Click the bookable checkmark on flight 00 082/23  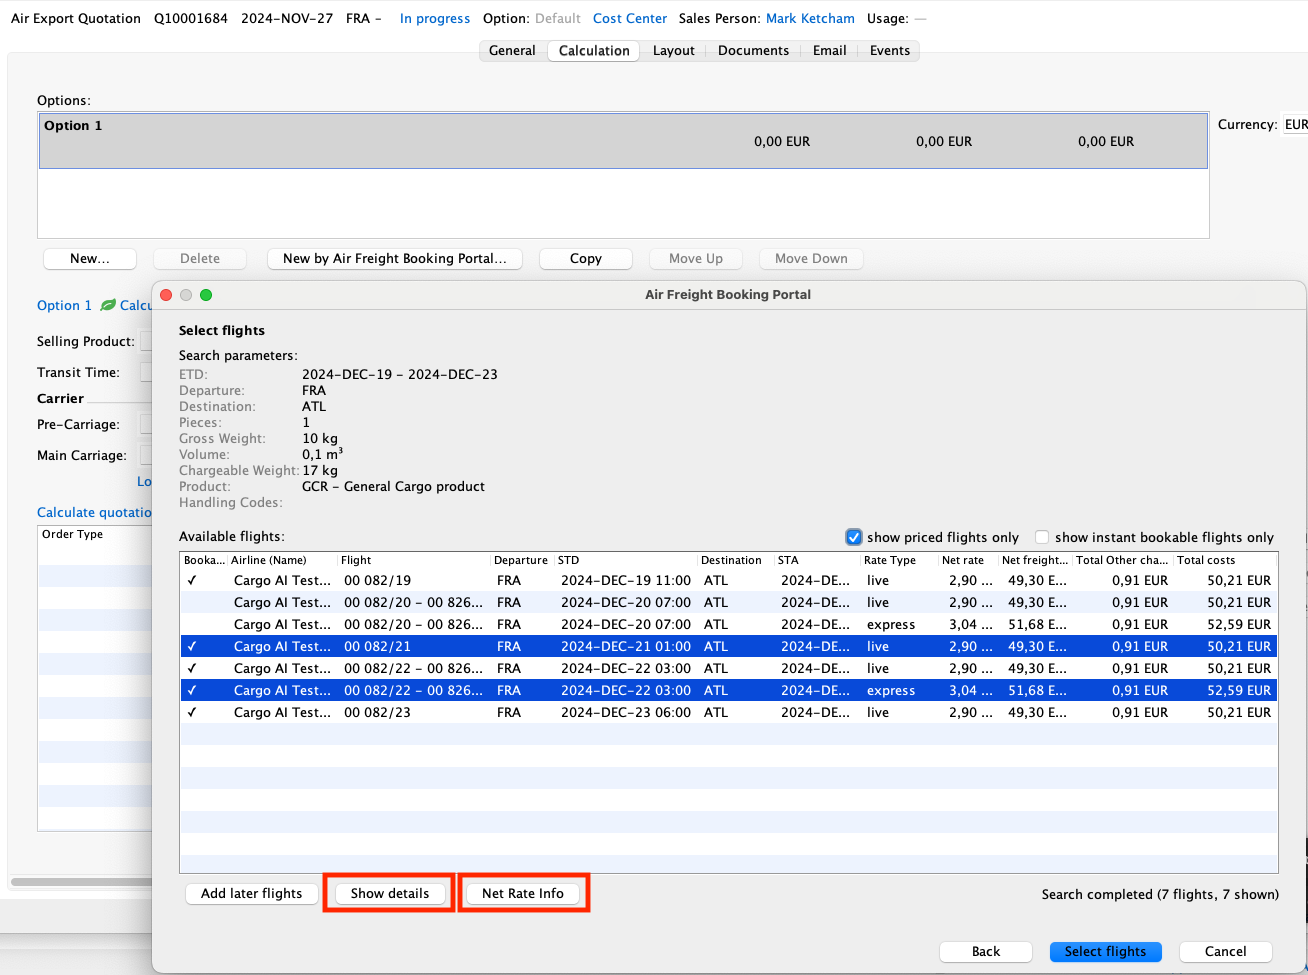point(193,712)
